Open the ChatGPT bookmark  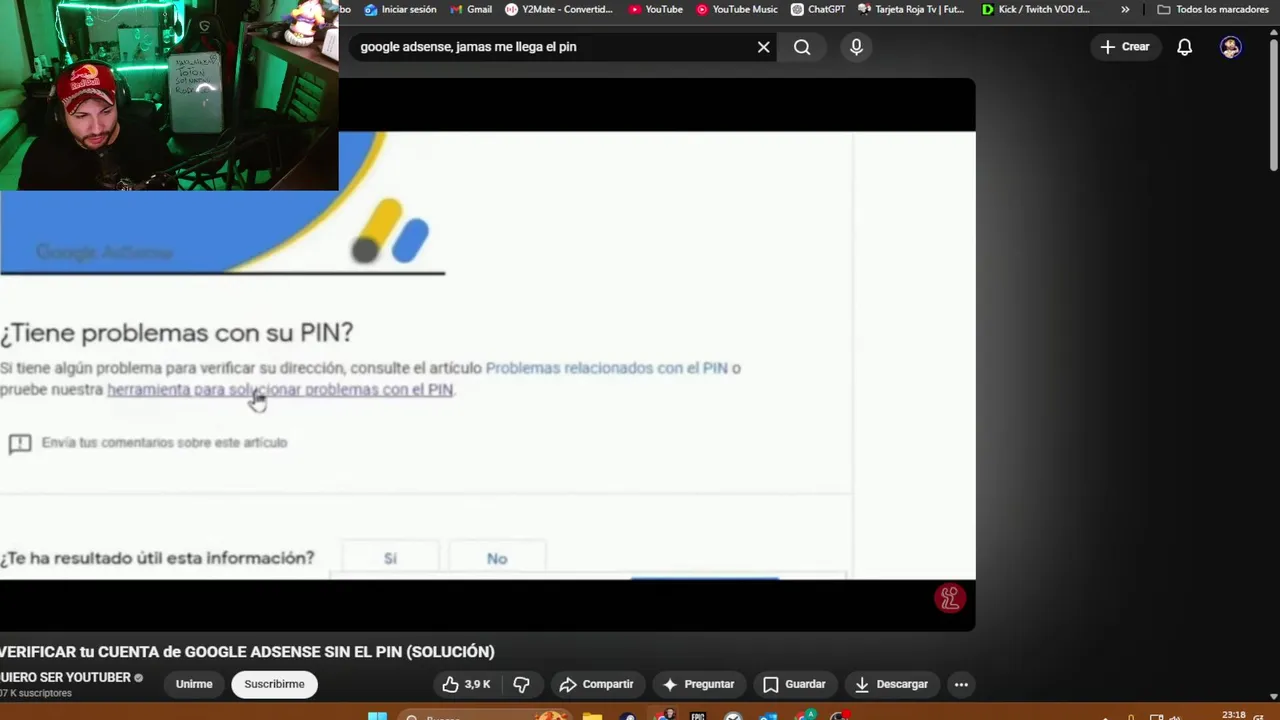[x=818, y=9]
